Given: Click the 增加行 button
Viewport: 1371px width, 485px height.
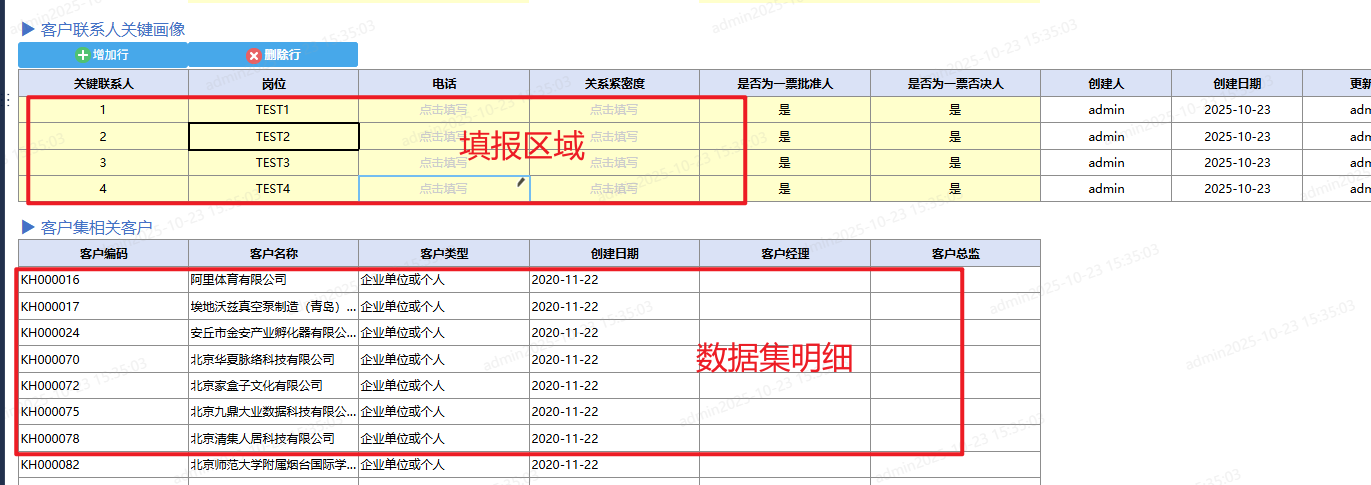Looking at the screenshot, I should [x=103, y=55].
